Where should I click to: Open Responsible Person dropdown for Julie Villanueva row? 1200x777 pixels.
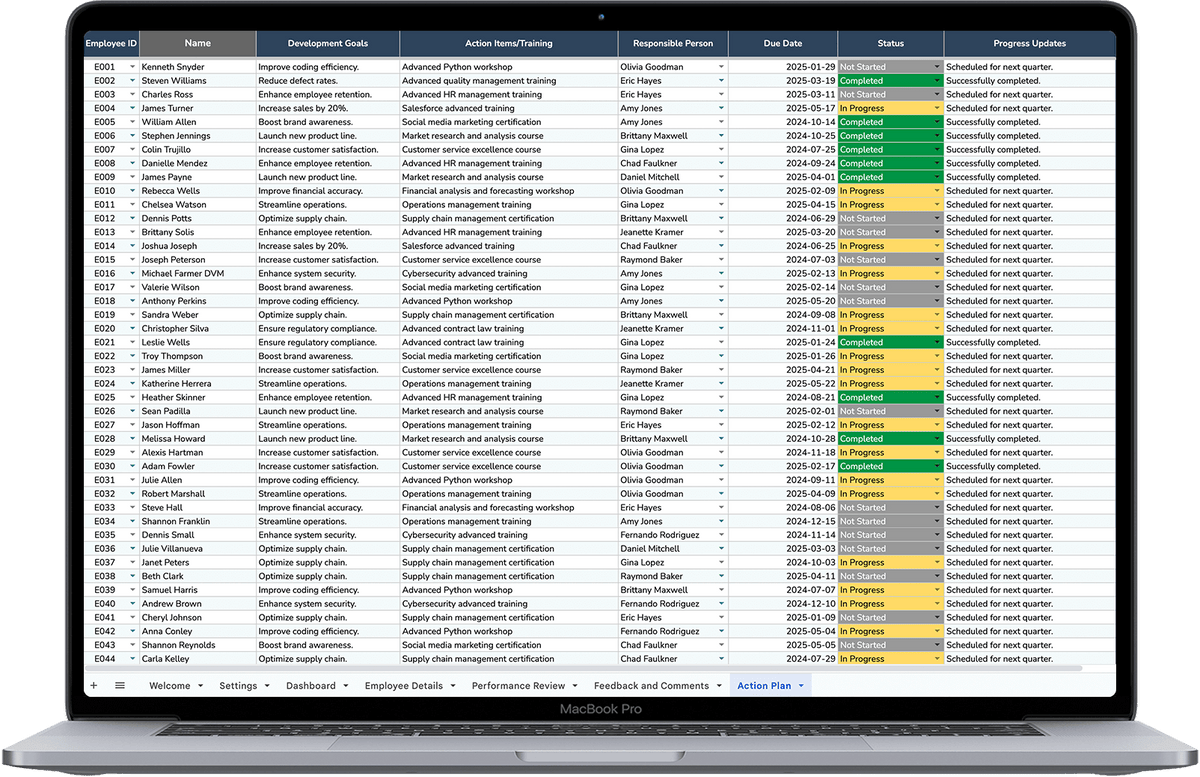coord(721,549)
